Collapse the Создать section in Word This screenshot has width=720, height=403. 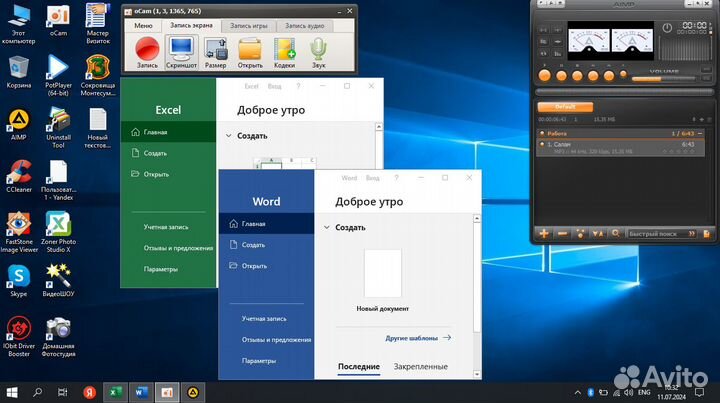click(326, 227)
